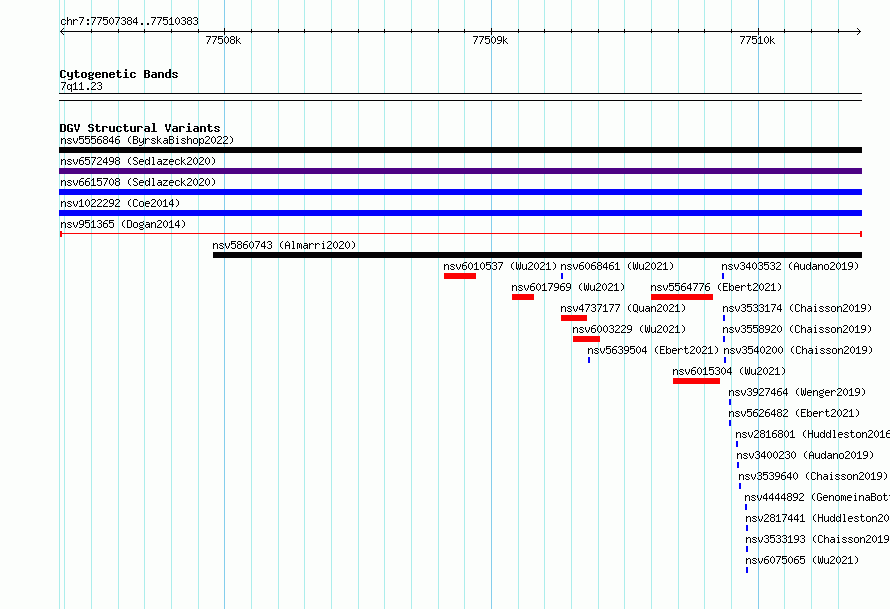This screenshot has height=609, width=890.
Task: Open nsv5564776 (Ebert2021) label
Action: [x=716, y=287]
